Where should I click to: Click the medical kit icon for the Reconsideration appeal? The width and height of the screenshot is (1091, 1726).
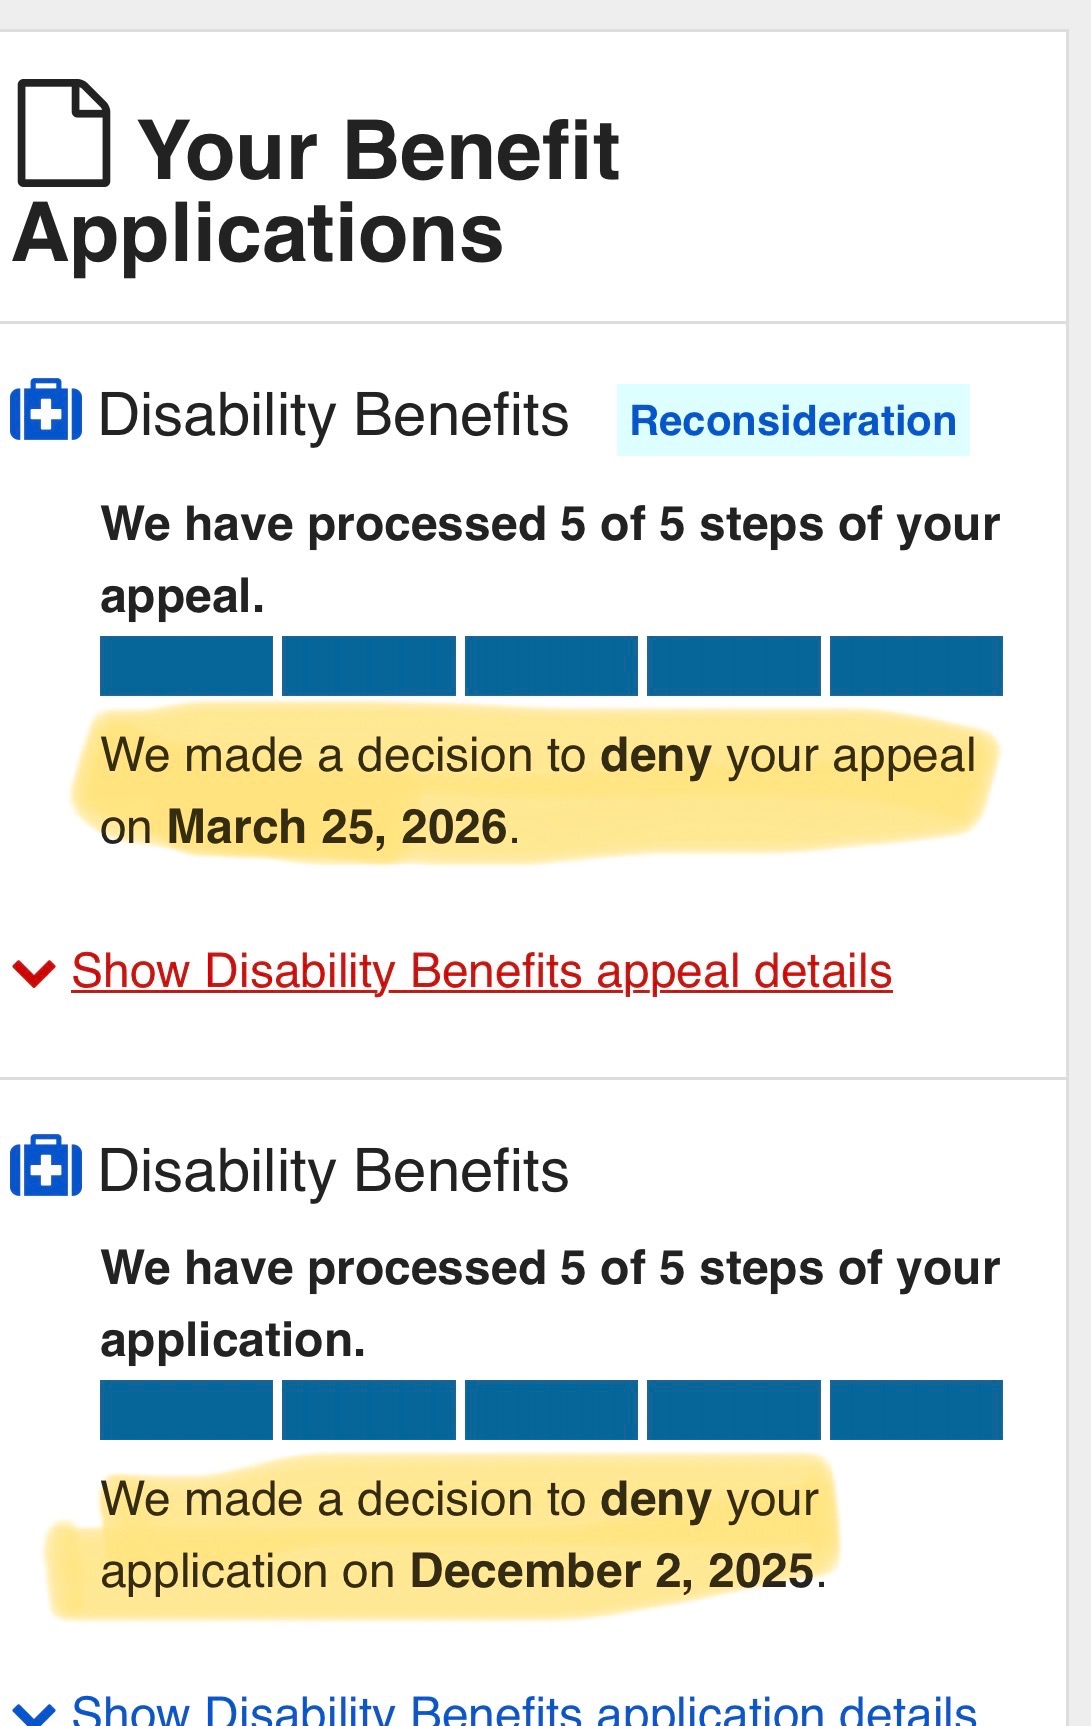(46, 410)
